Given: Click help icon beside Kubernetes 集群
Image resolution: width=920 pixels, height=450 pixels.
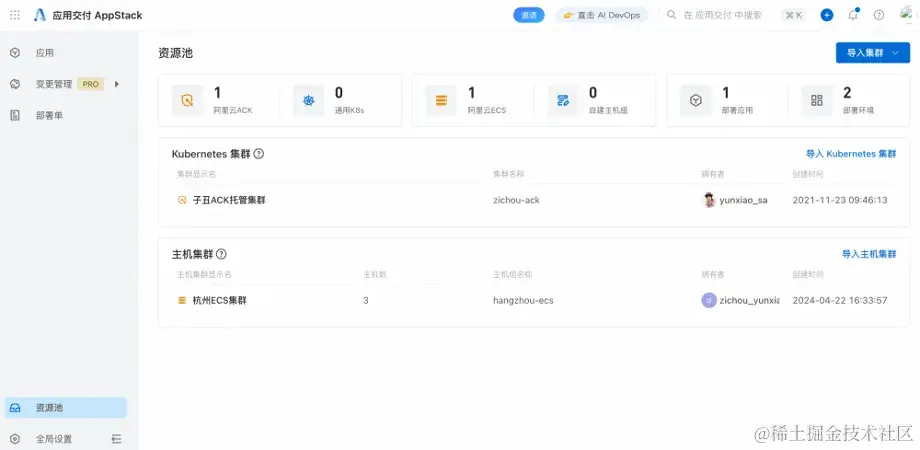Looking at the screenshot, I should (x=258, y=154).
